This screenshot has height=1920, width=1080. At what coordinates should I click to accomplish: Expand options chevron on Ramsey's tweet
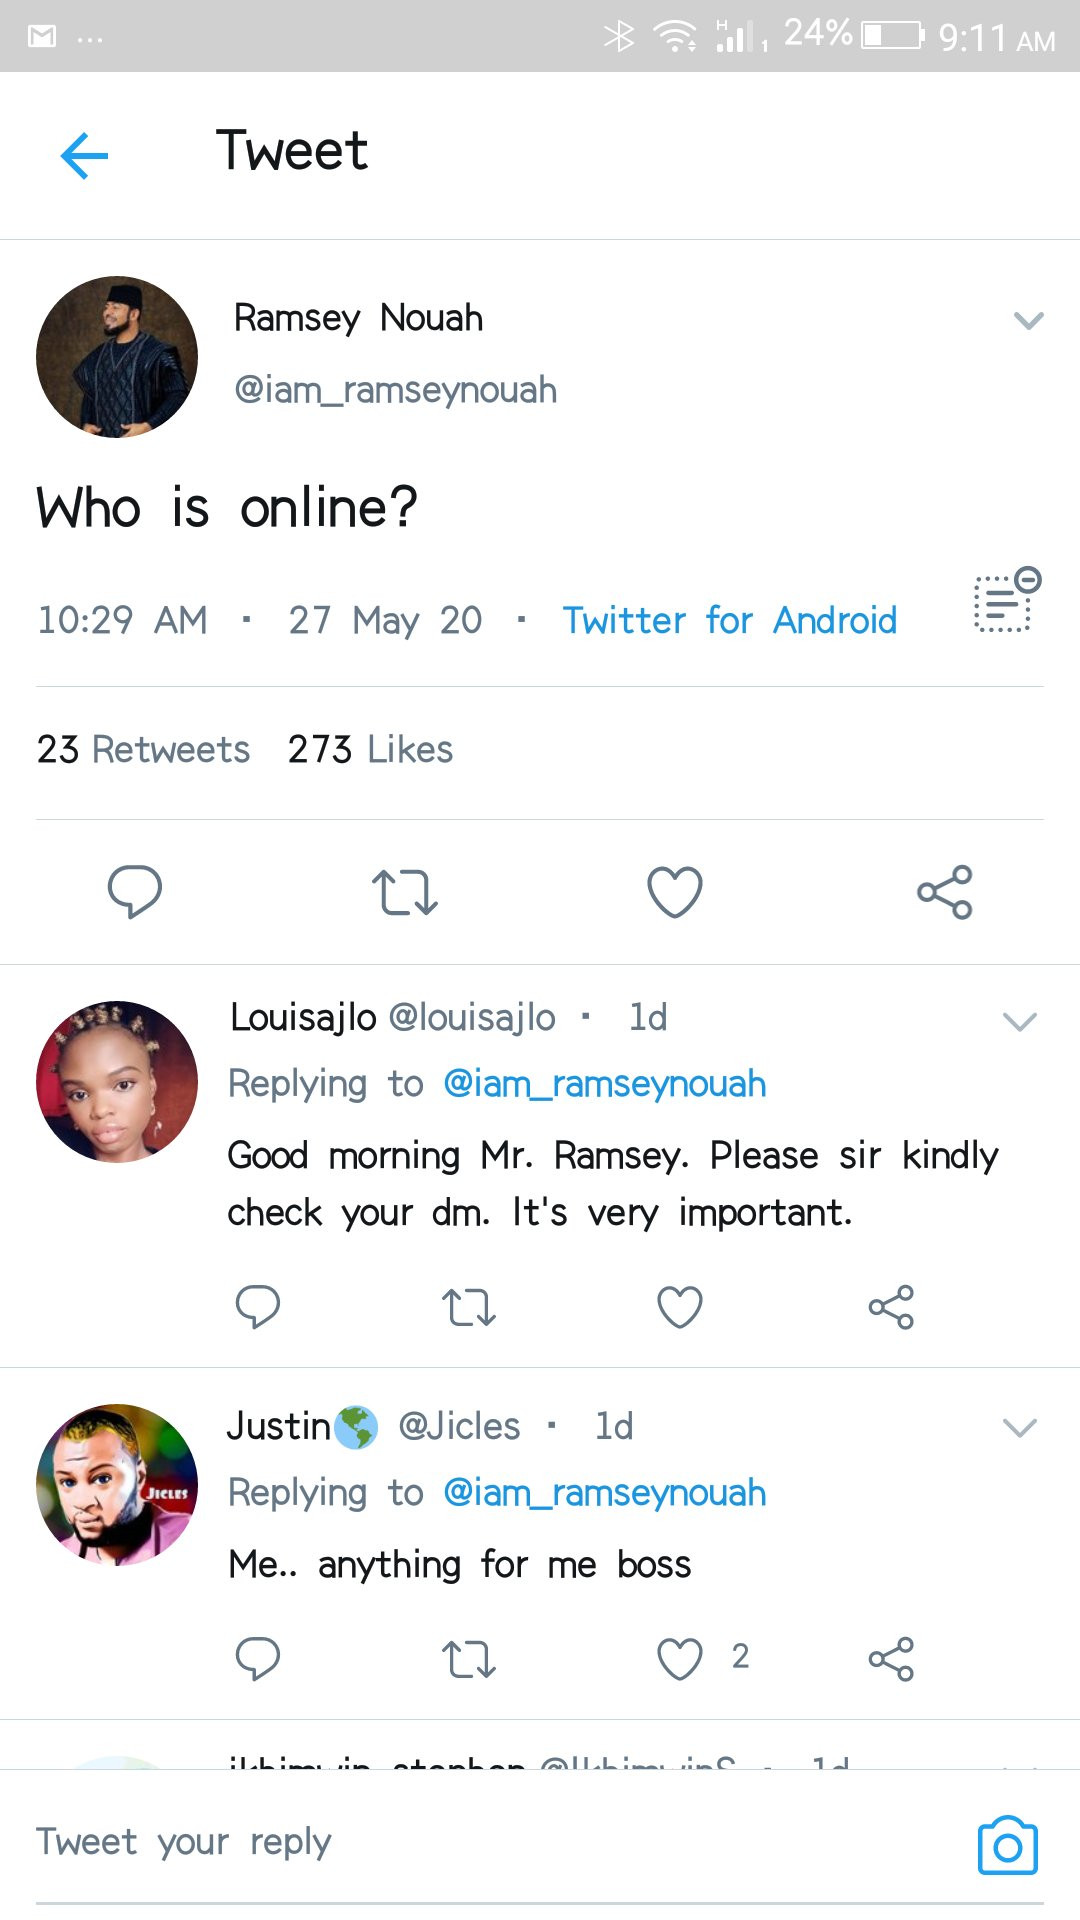tap(1028, 321)
